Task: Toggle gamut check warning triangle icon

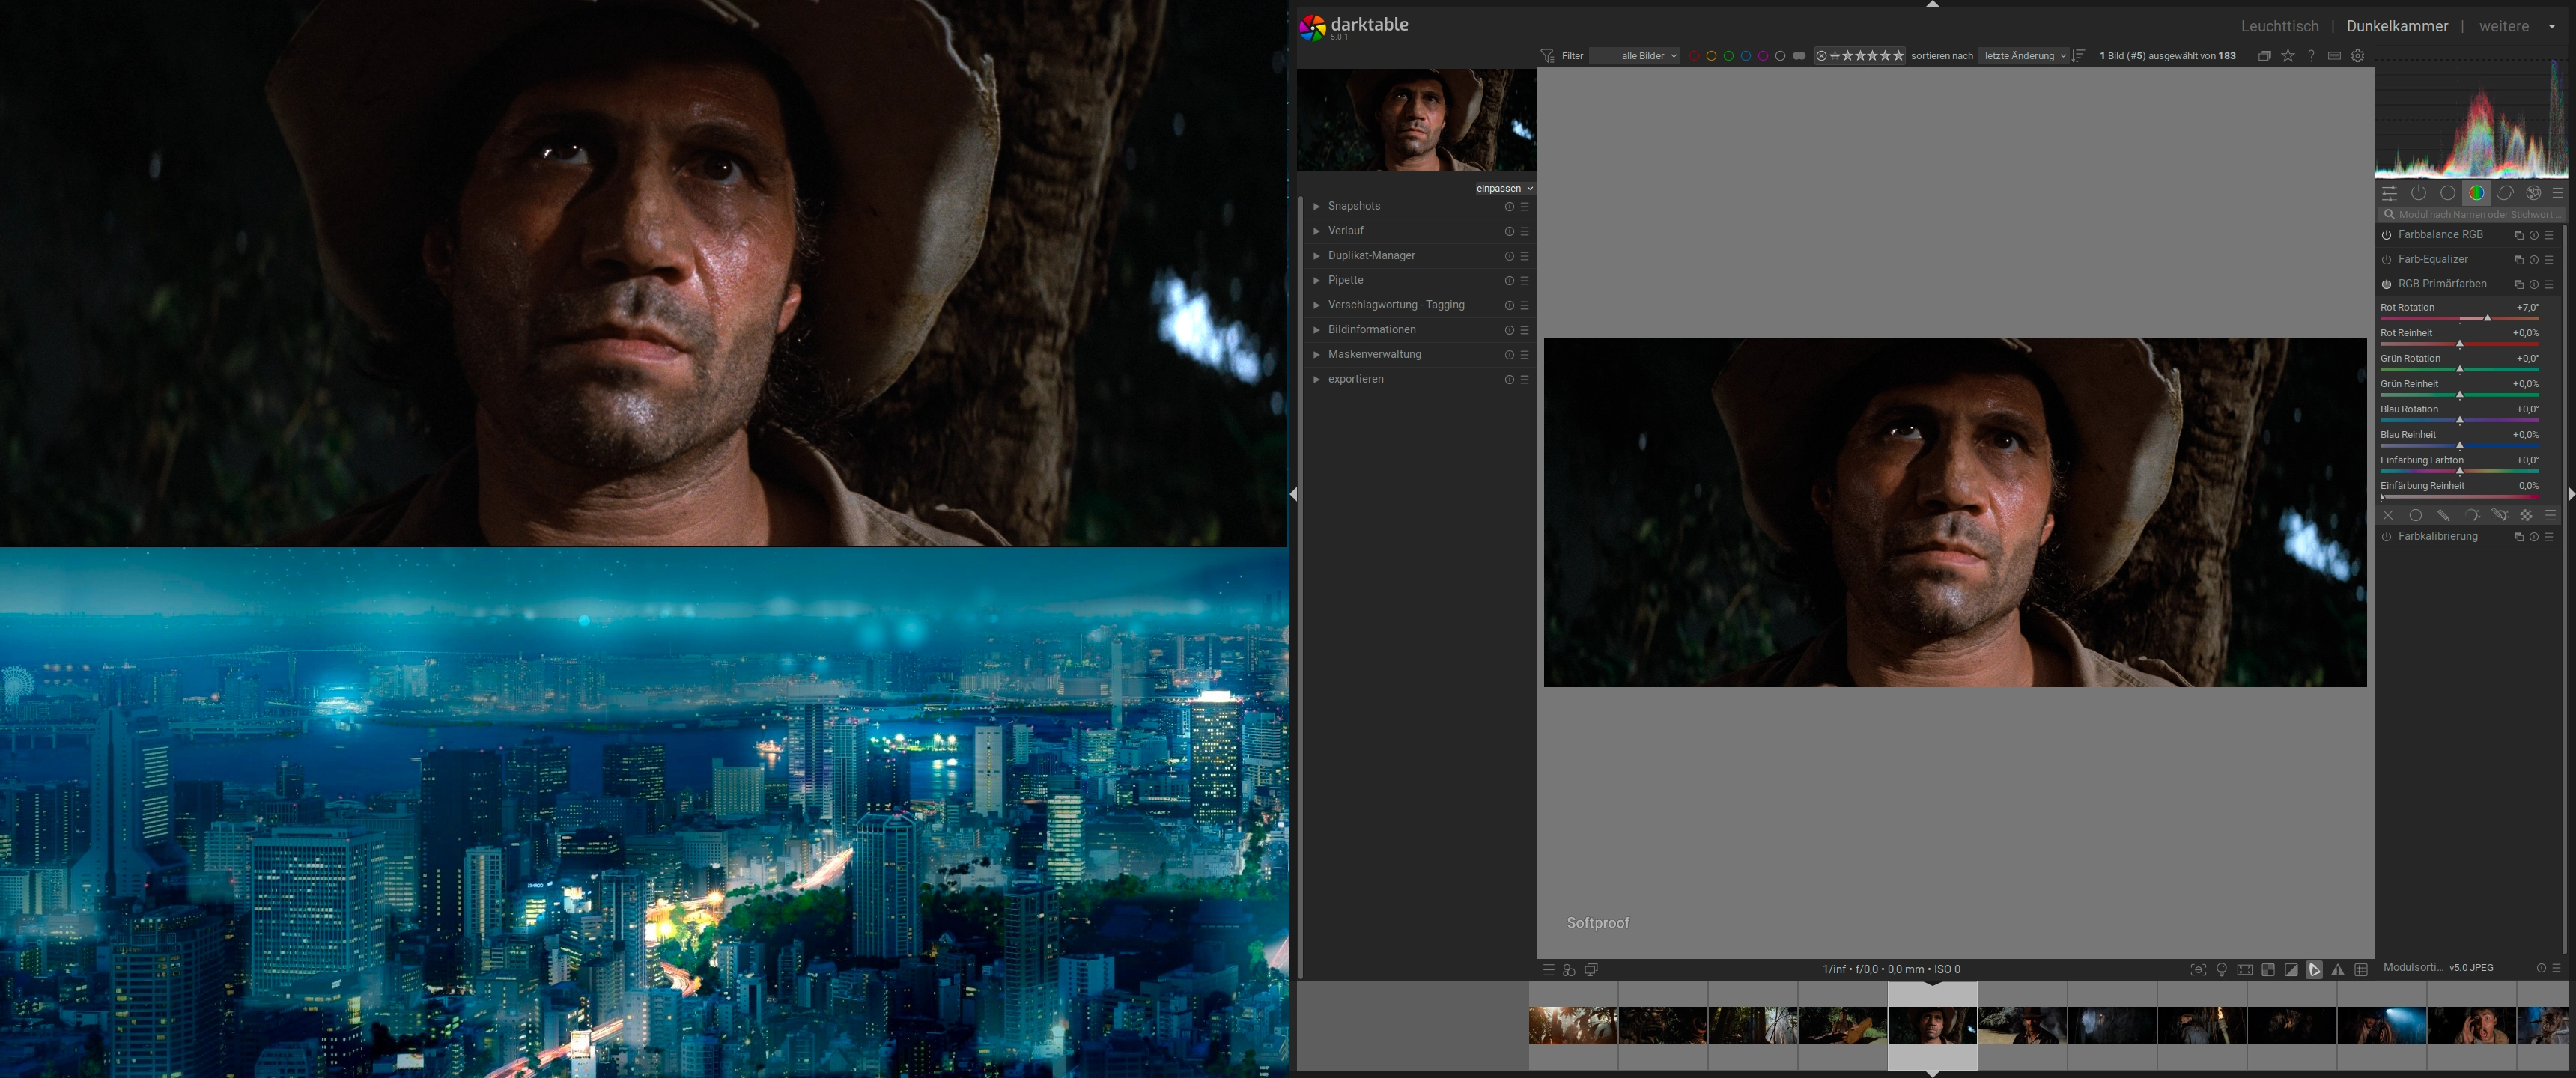Action: point(2337,970)
